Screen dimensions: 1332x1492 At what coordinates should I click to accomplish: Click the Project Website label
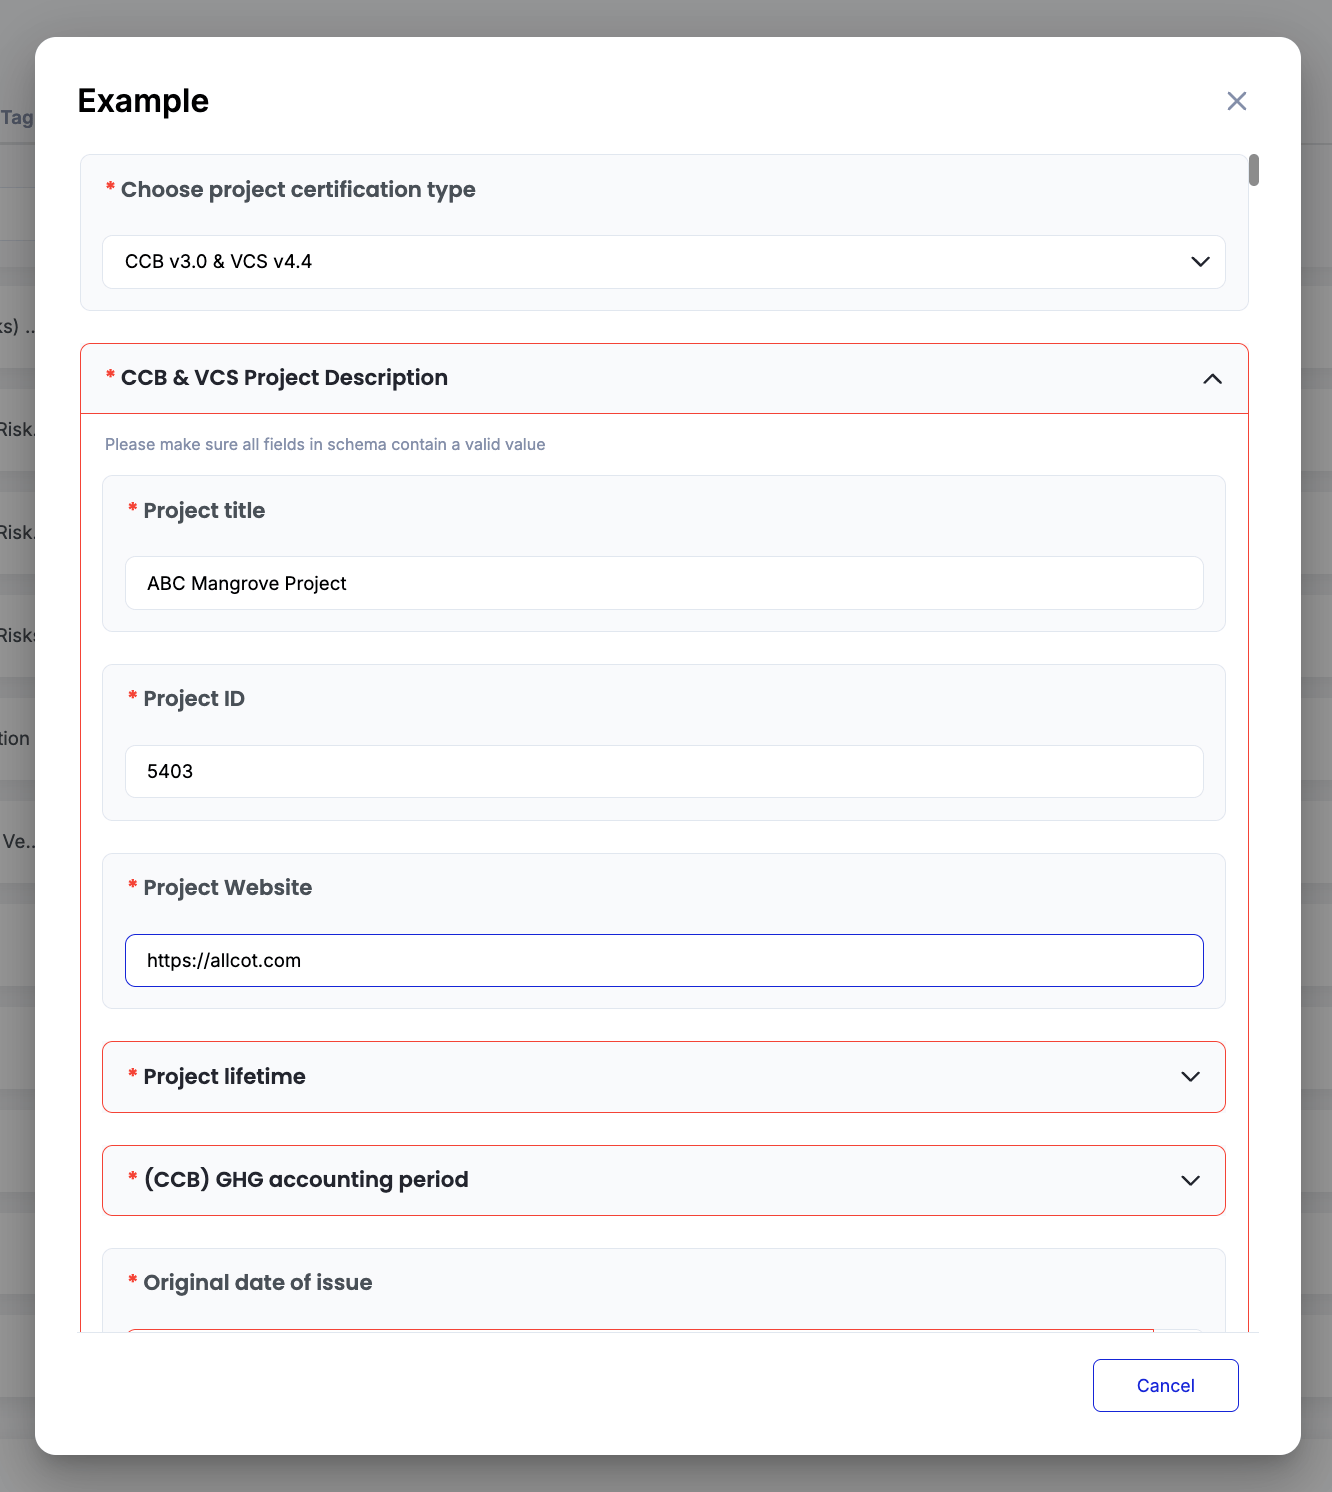pyautogui.click(x=228, y=888)
